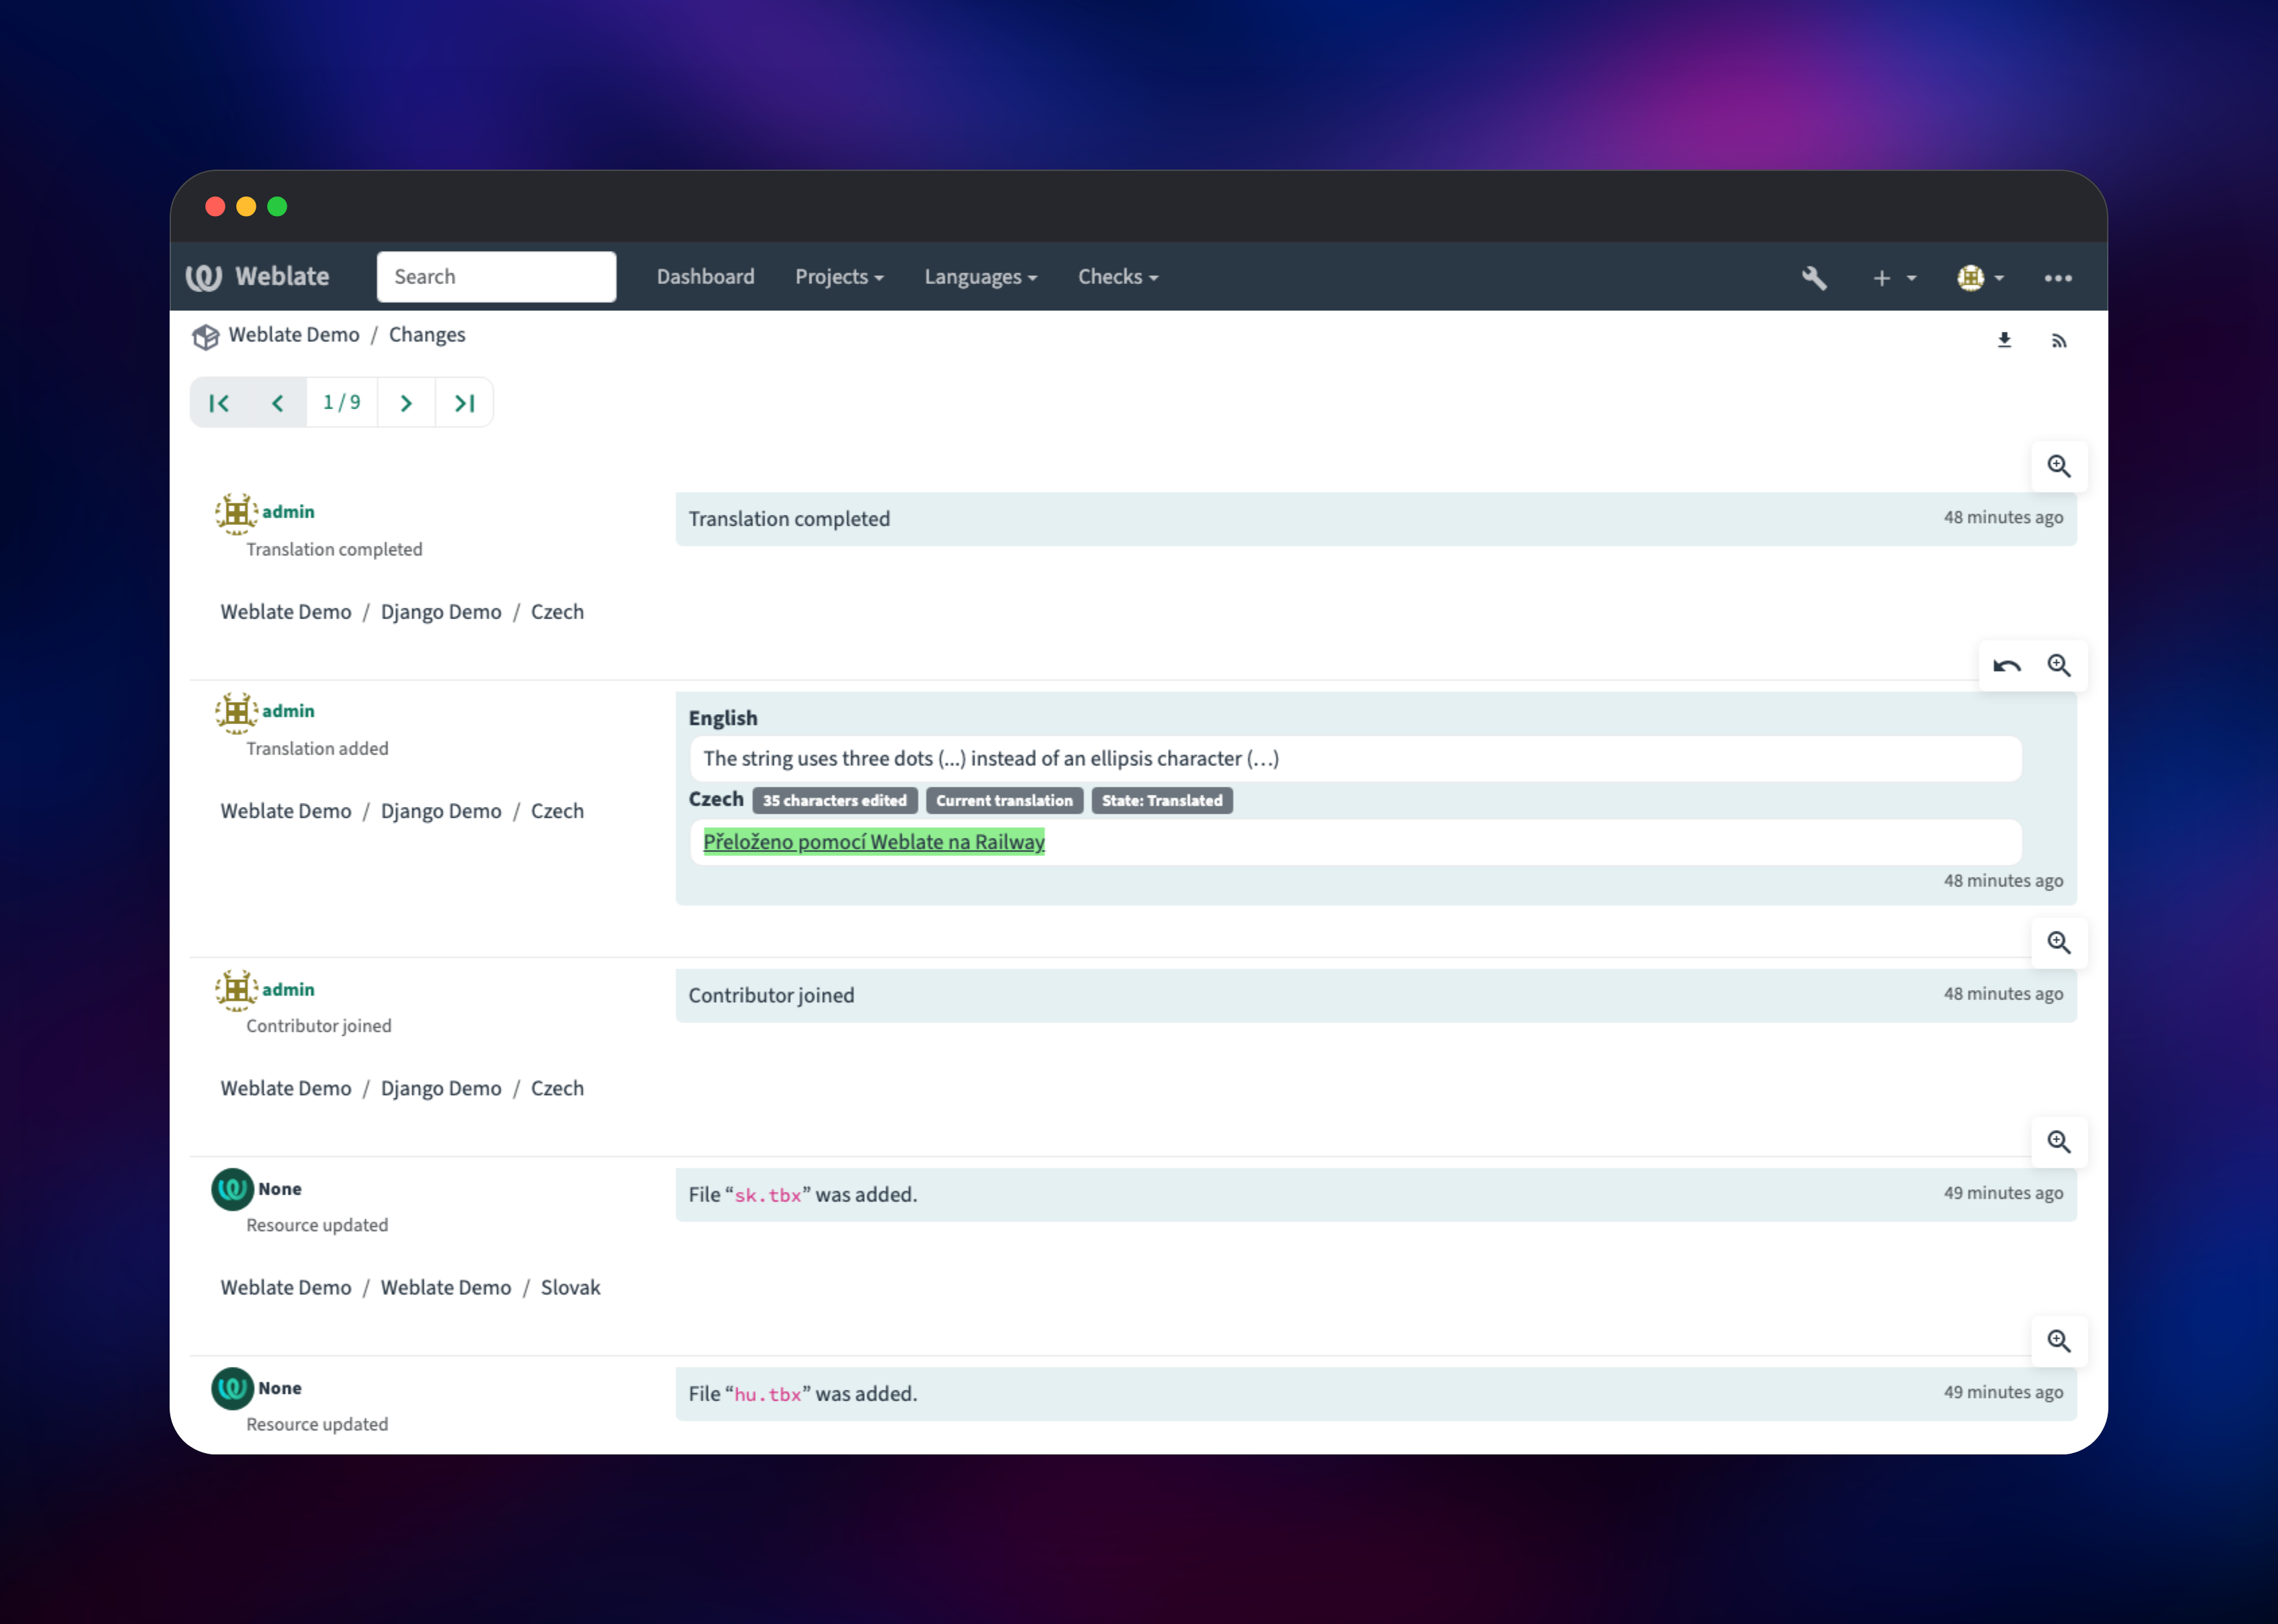Click the hu.tbx file name
This screenshot has height=1624, width=2278.
click(x=768, y=1395)
